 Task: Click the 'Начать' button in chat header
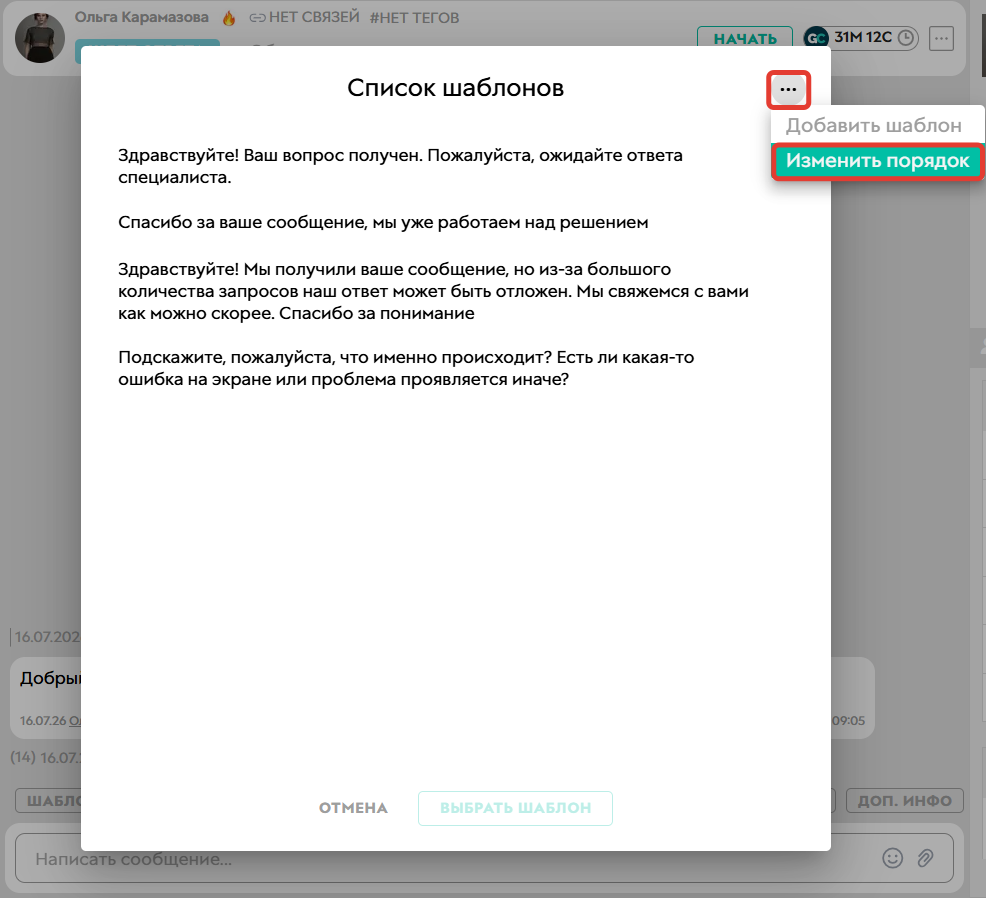745,38
